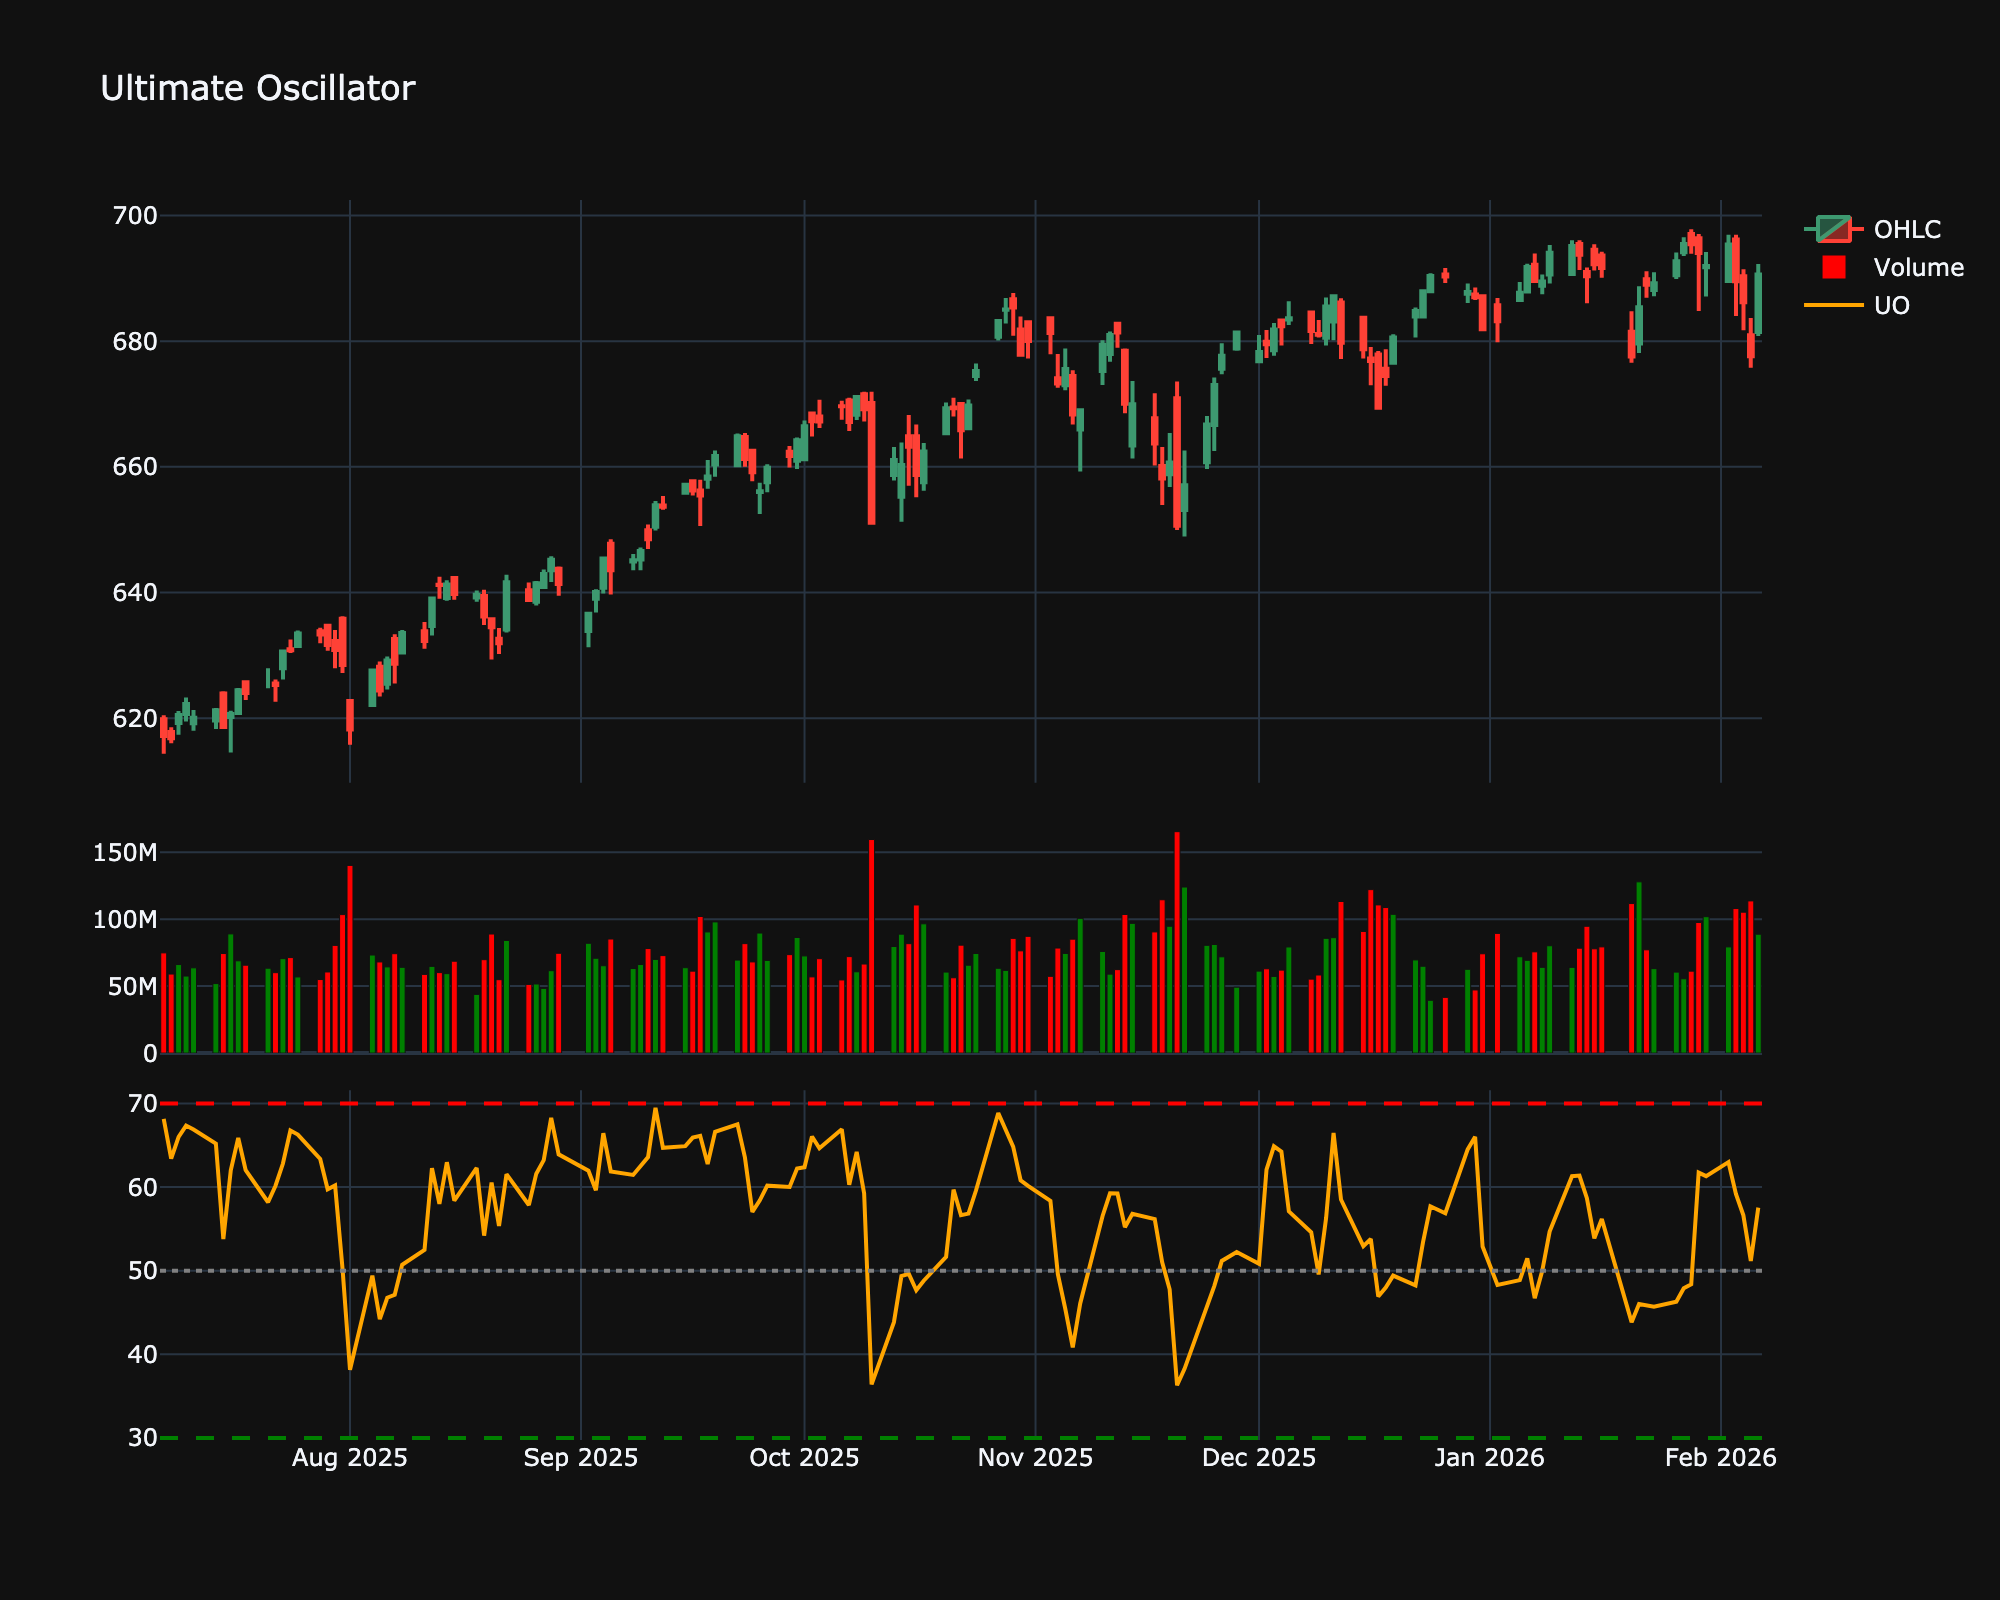The width and height of the screenshot is (2000, 1600).
Task: Click the 150M volume axis label
Action: point(125,853)
